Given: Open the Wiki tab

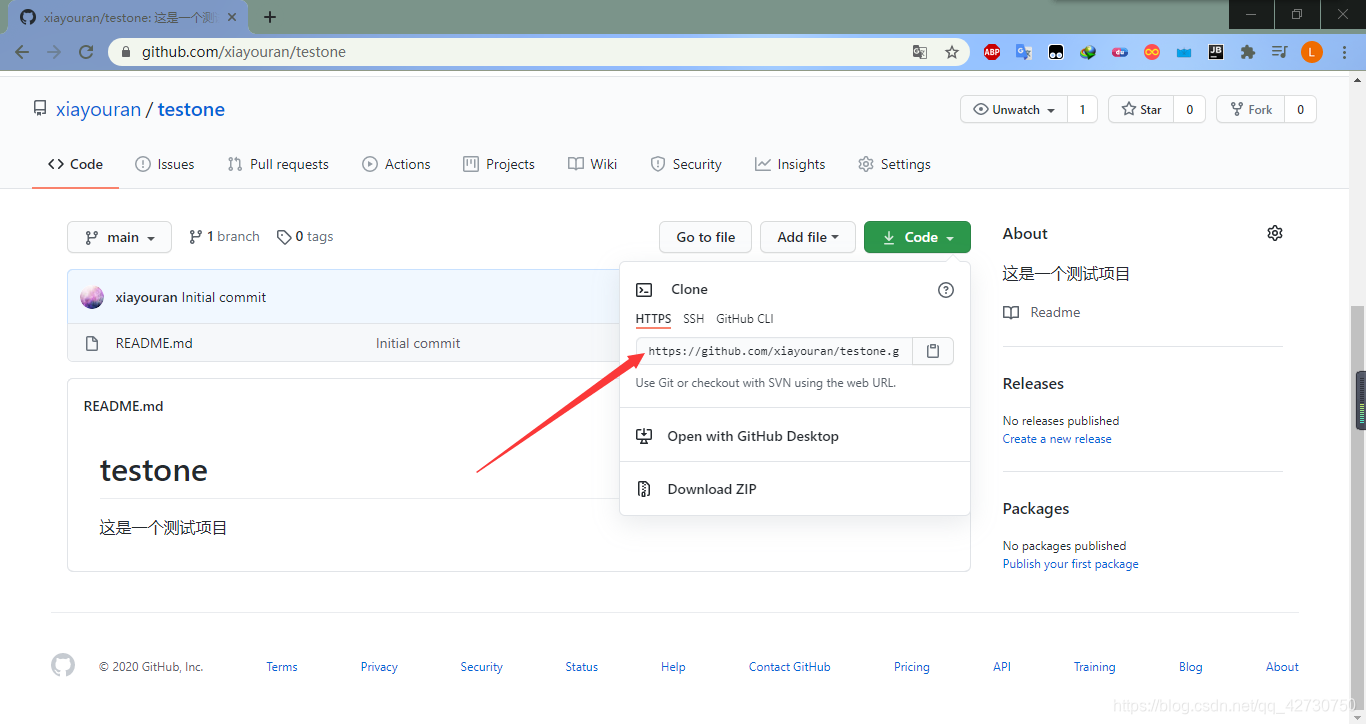Looking at the screenshot, I should (x=593, y=164).
